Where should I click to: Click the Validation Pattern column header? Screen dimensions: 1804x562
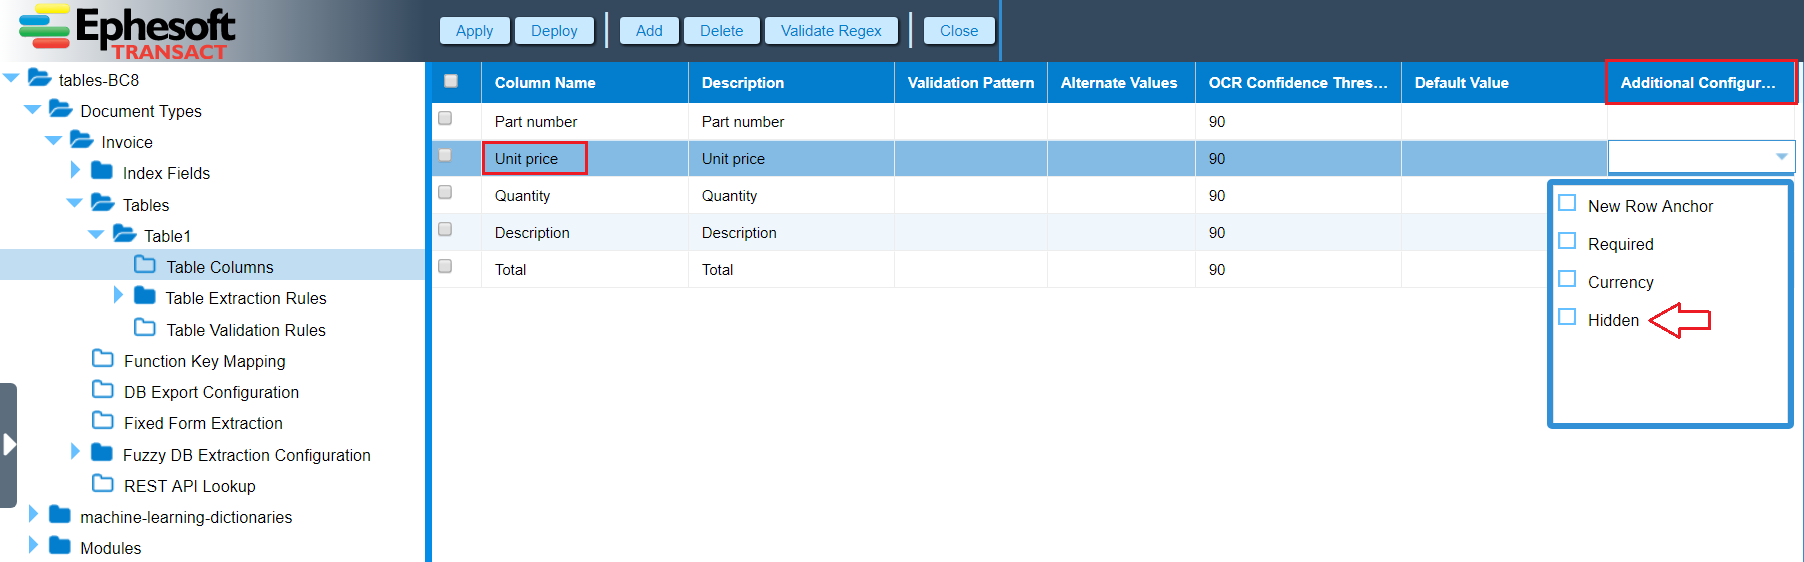[971, 83]
